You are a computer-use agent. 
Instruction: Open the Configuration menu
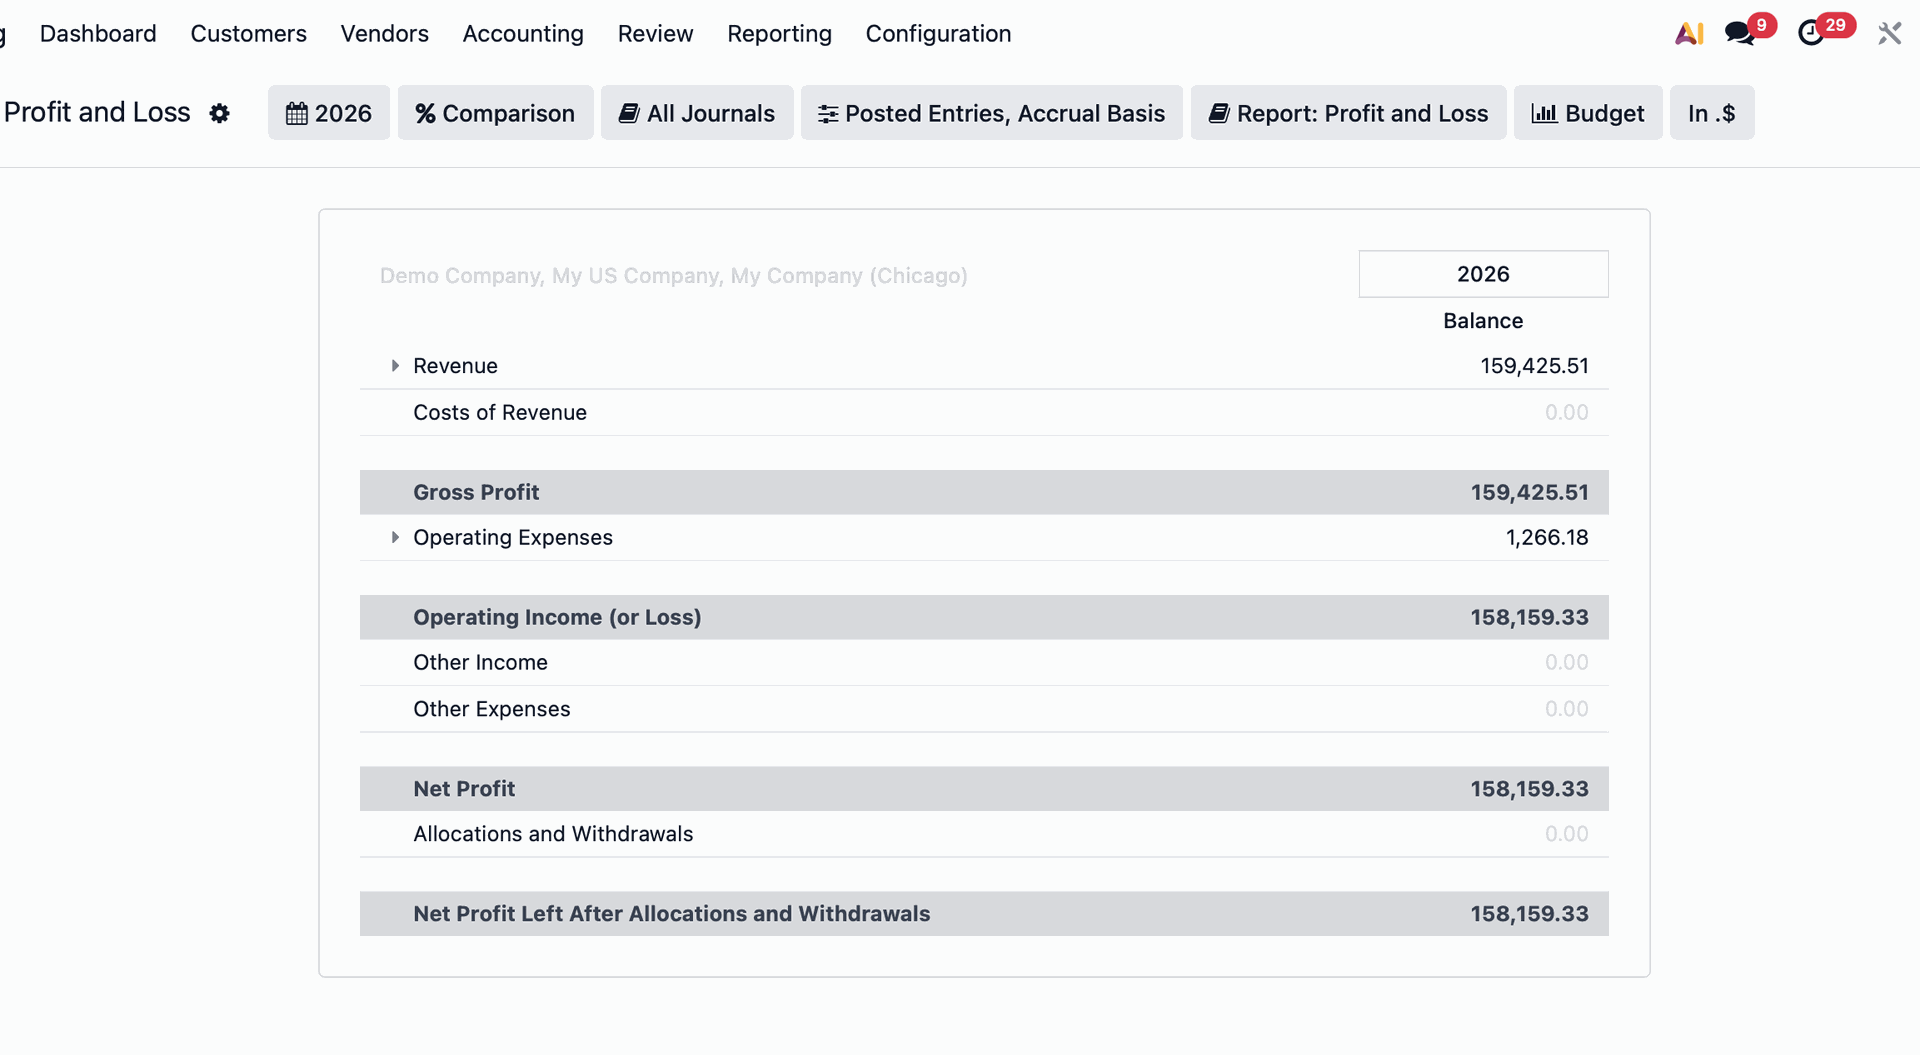[x=938, y=34]
